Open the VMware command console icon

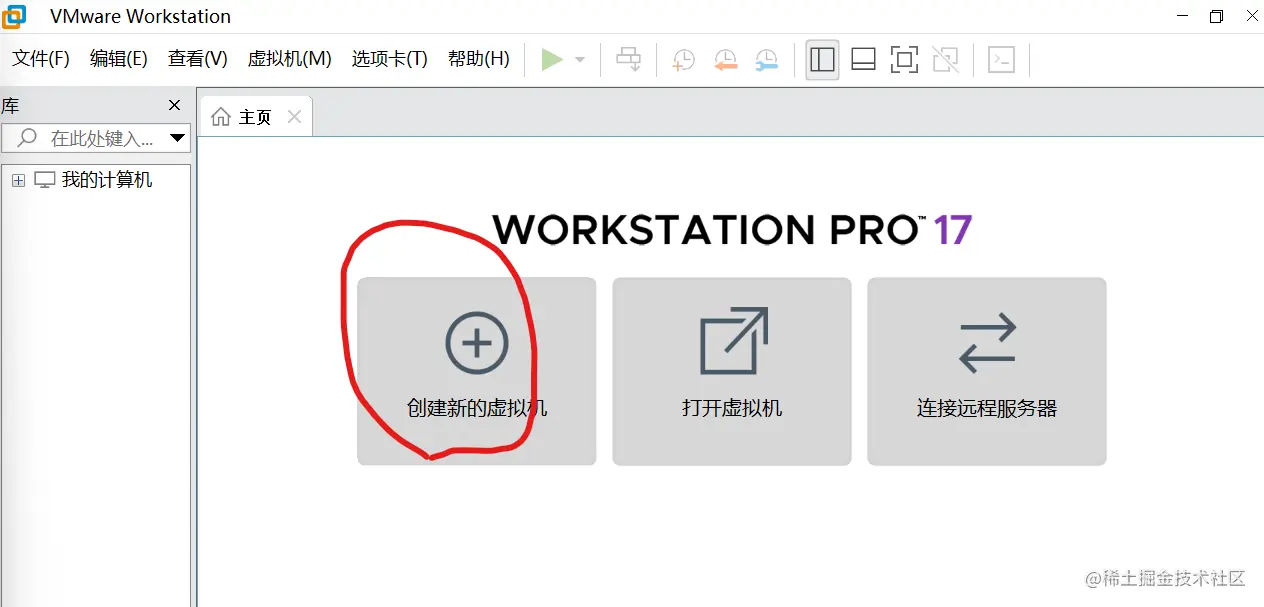click(1001, 60)
